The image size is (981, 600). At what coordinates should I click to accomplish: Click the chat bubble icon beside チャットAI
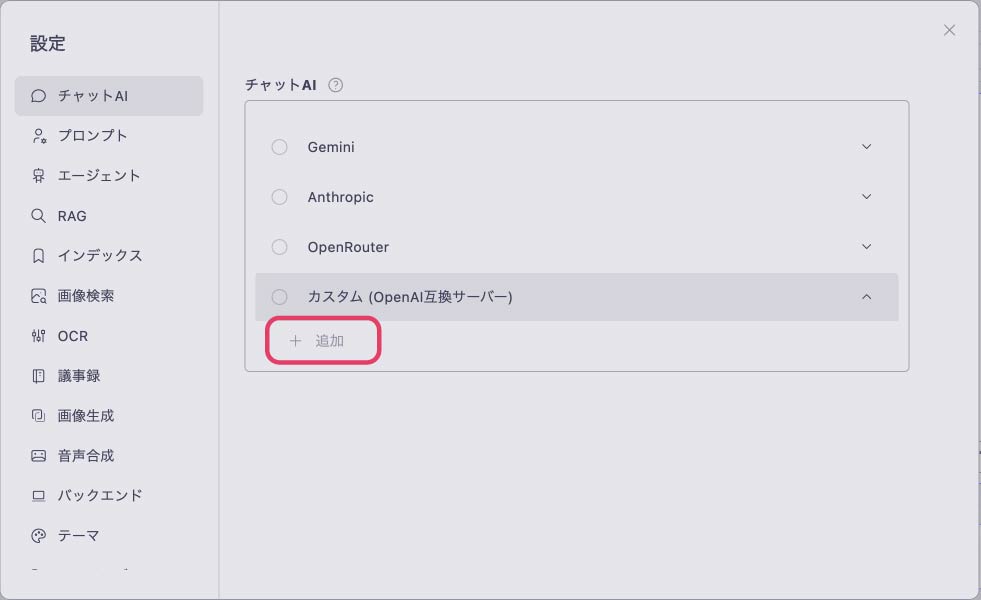click(x=38, y=96)
